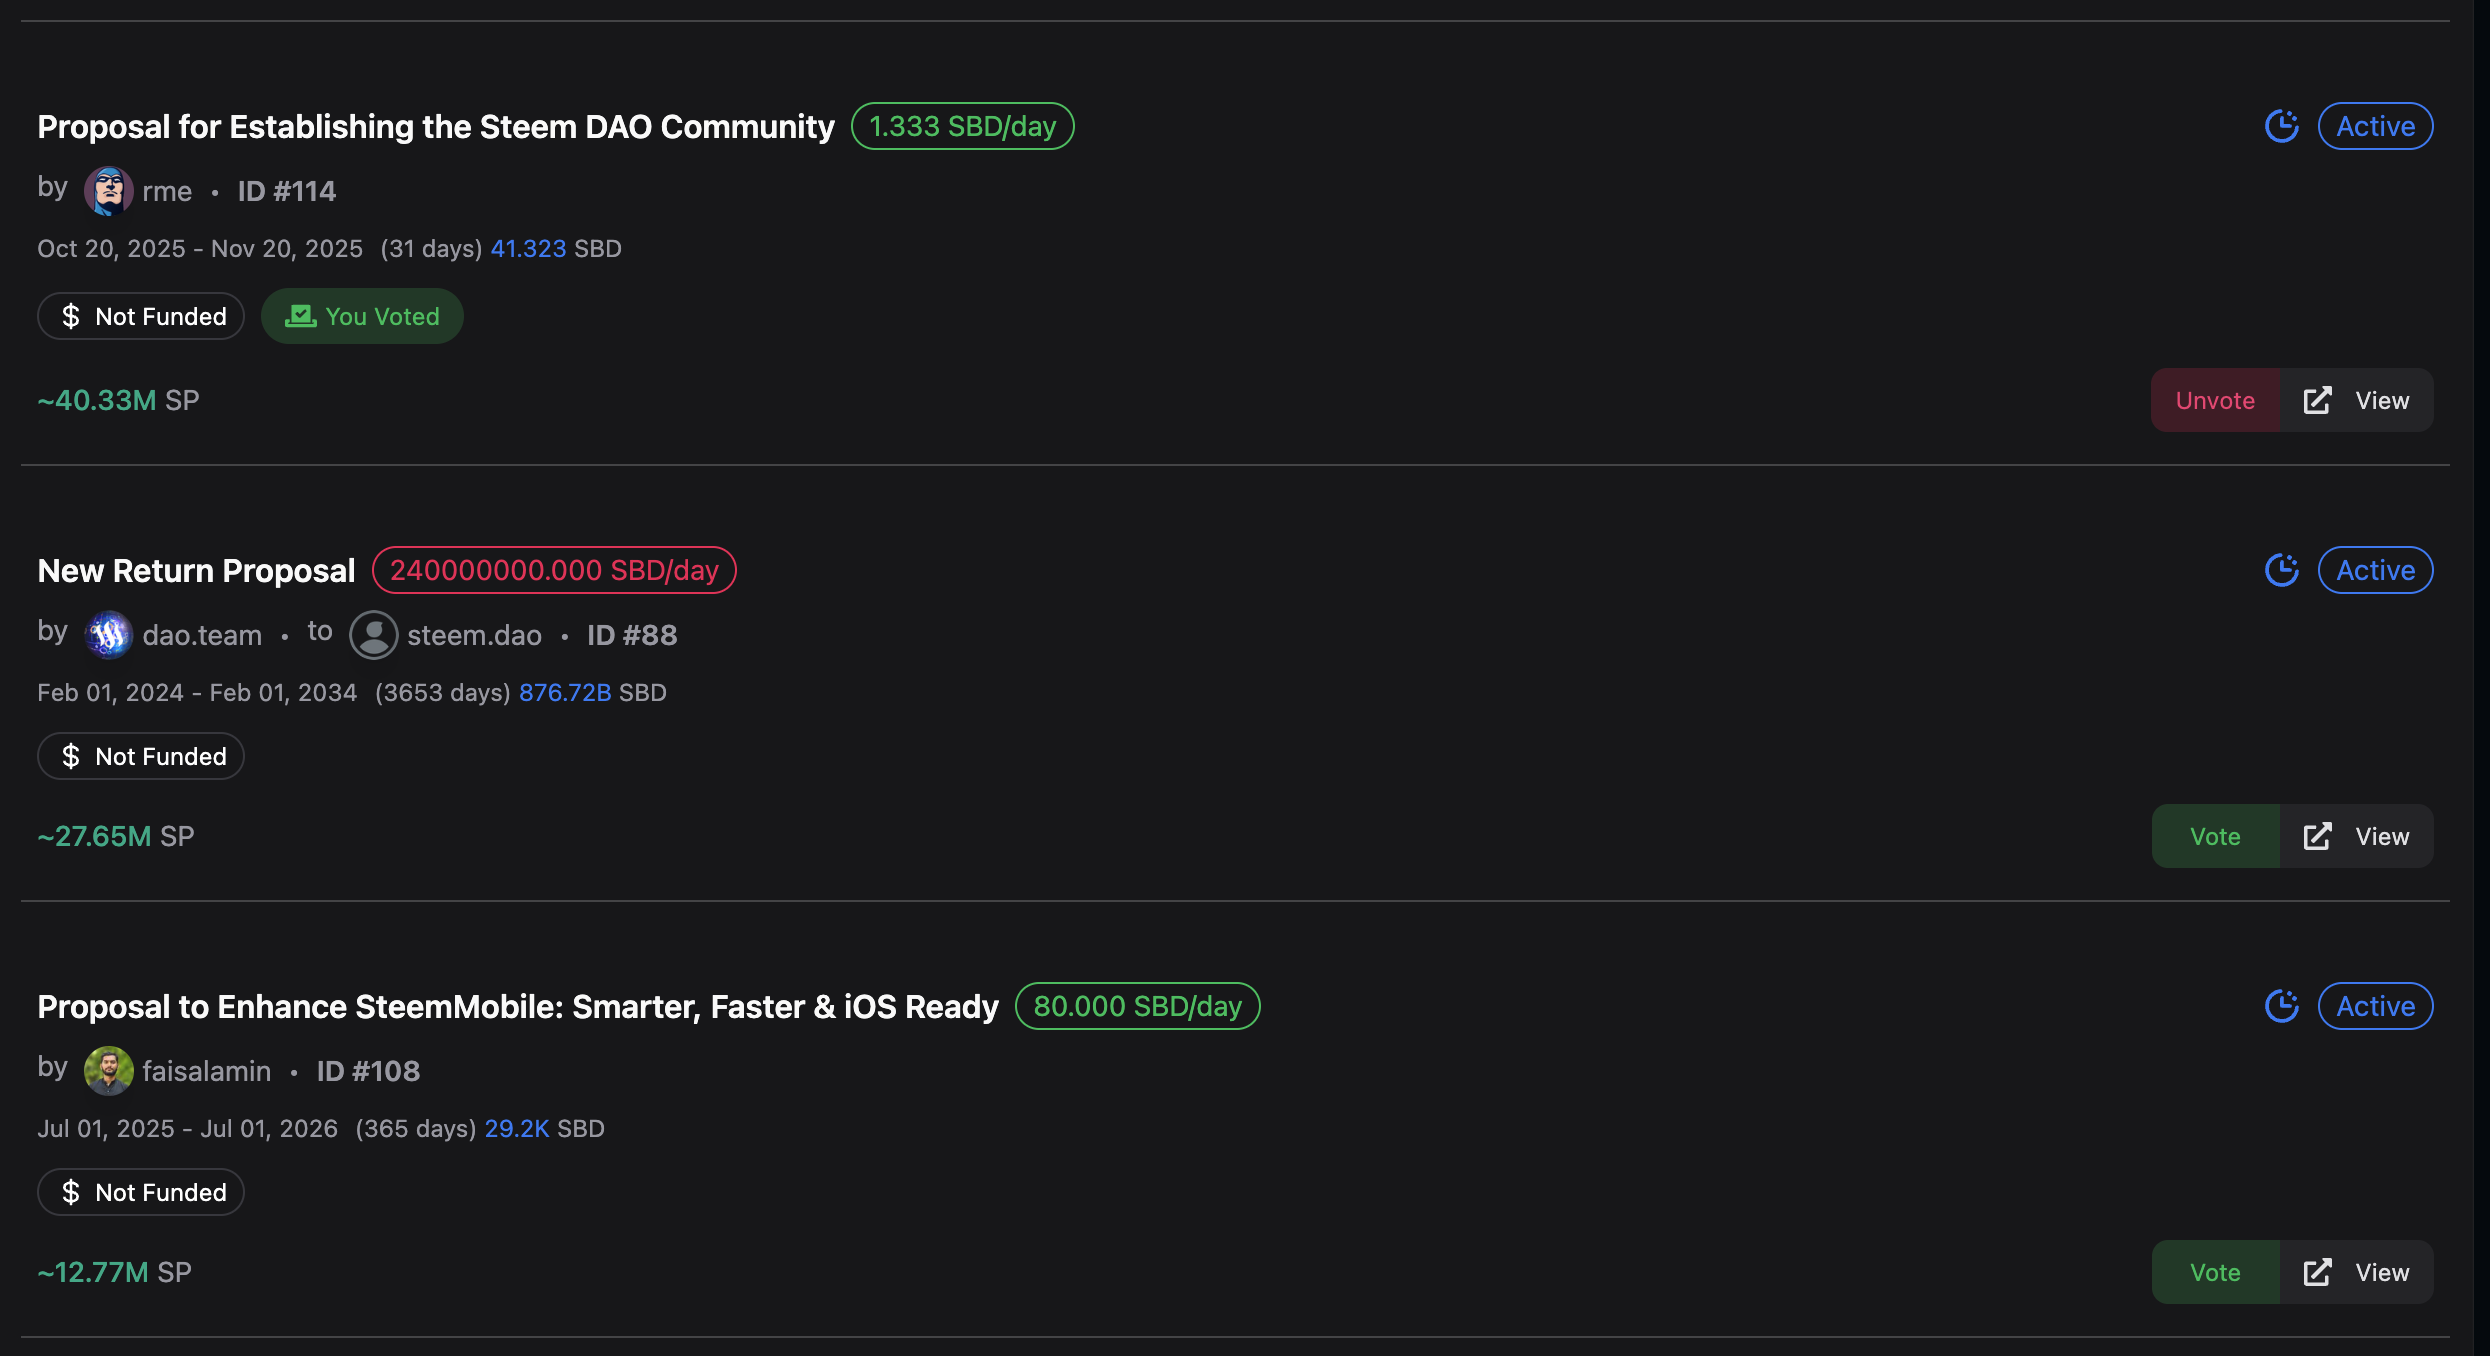This screenshot has width=2490, height=1356.
Task: Click the Active status badge on proposal #108
Action: point(2375,1006)
